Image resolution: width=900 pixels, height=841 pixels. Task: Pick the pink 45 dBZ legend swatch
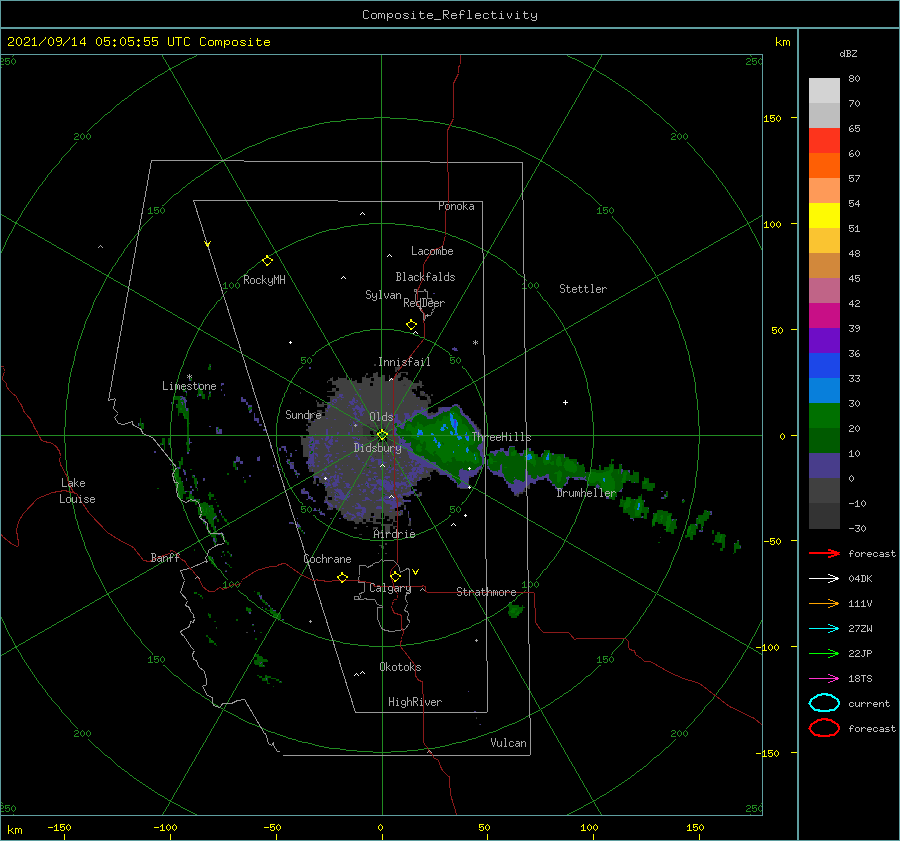pos(824,290)
